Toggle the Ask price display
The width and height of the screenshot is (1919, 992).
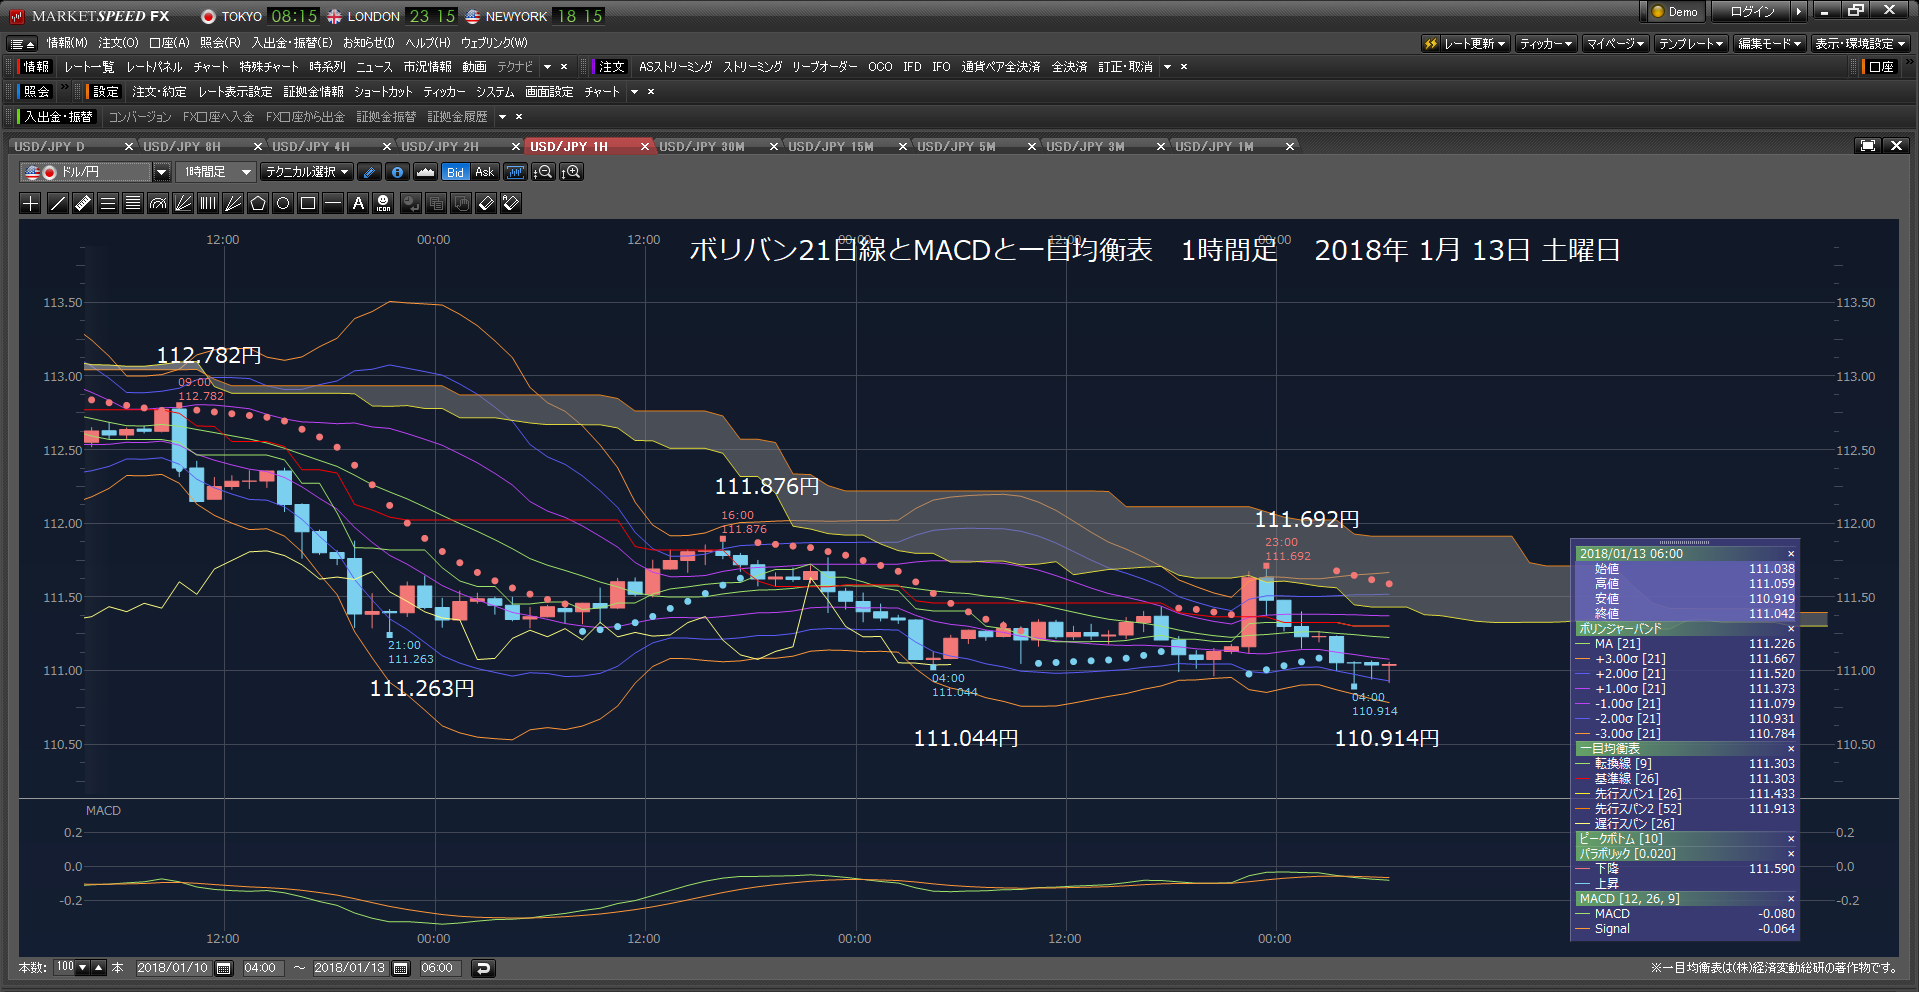(x=484, y=172)
